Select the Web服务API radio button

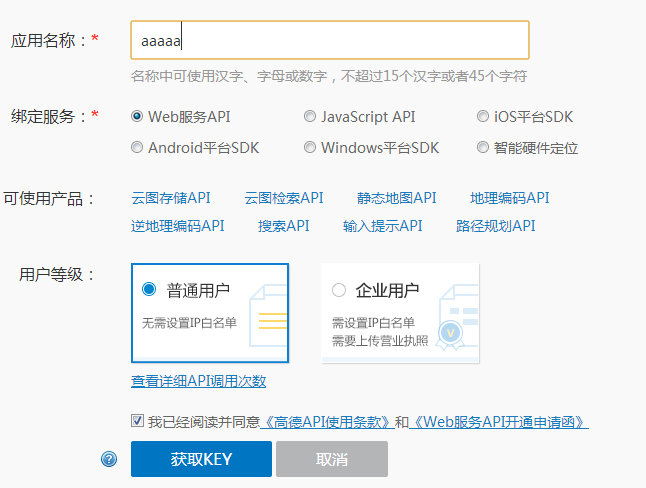coord(138,116)
